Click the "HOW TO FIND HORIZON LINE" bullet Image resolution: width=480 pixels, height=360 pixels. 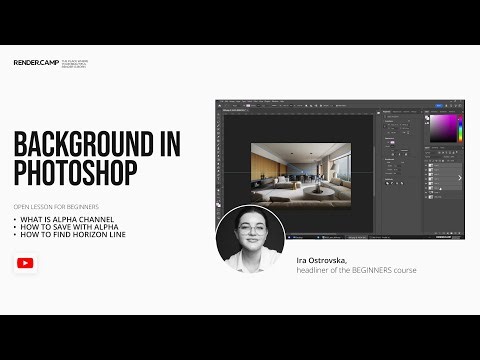click(x=73, y=234)
